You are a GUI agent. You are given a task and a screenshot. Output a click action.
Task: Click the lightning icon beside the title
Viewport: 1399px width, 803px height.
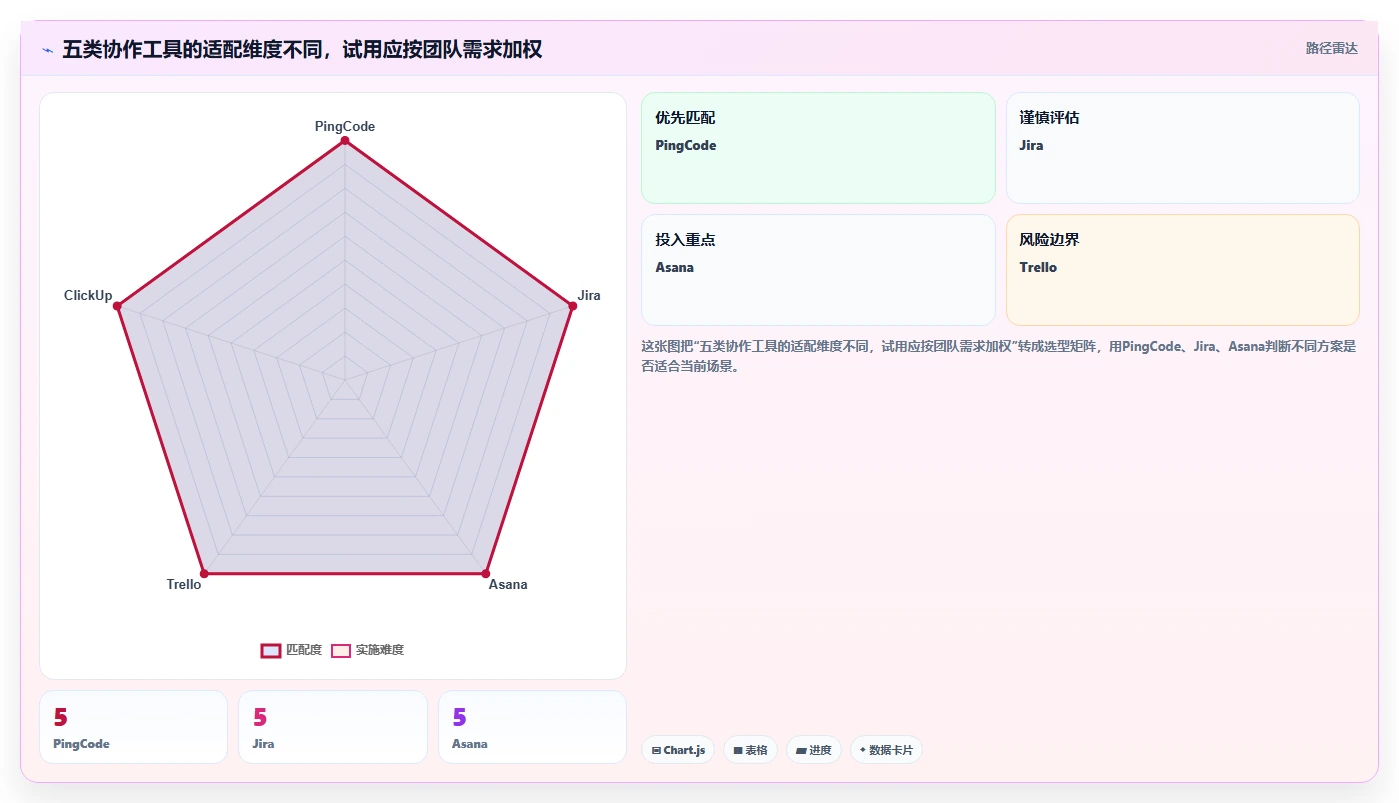(47, 50)
